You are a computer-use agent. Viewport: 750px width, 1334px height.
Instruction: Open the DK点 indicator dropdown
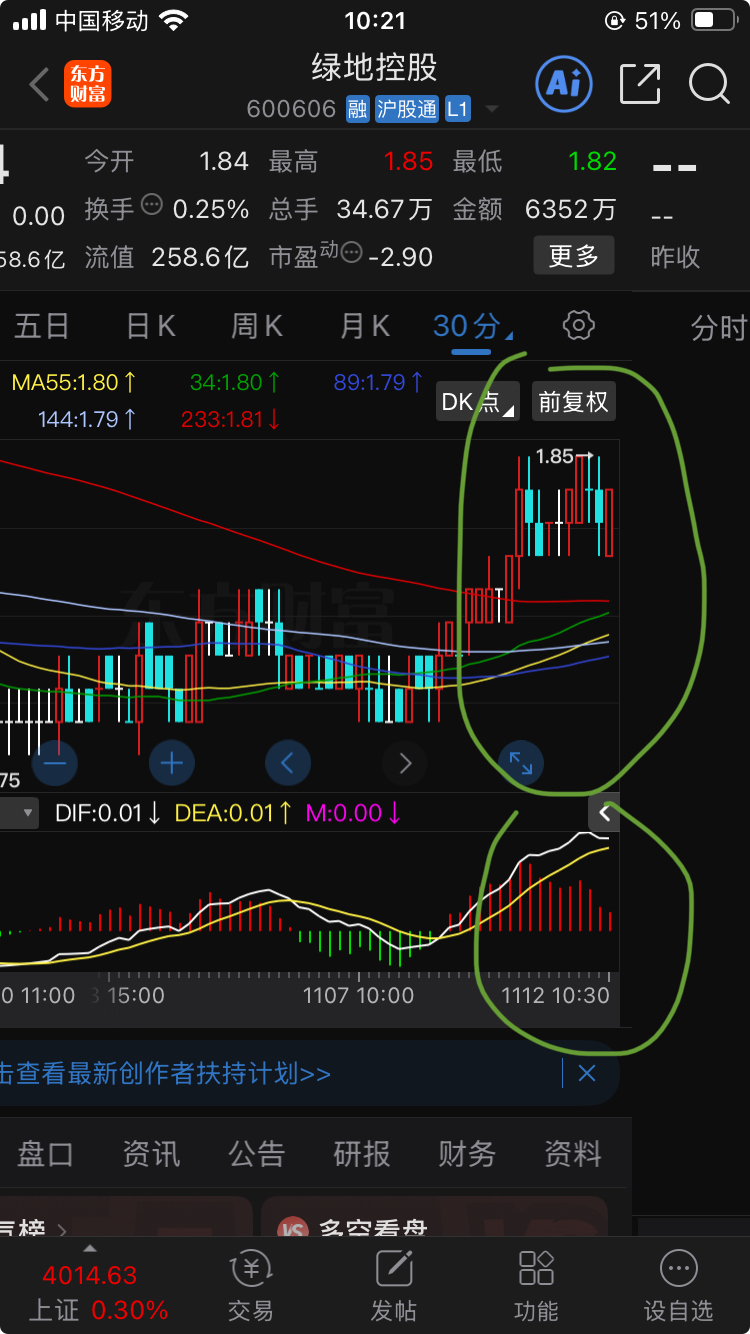pyautogui.click(x=478, y=402)
